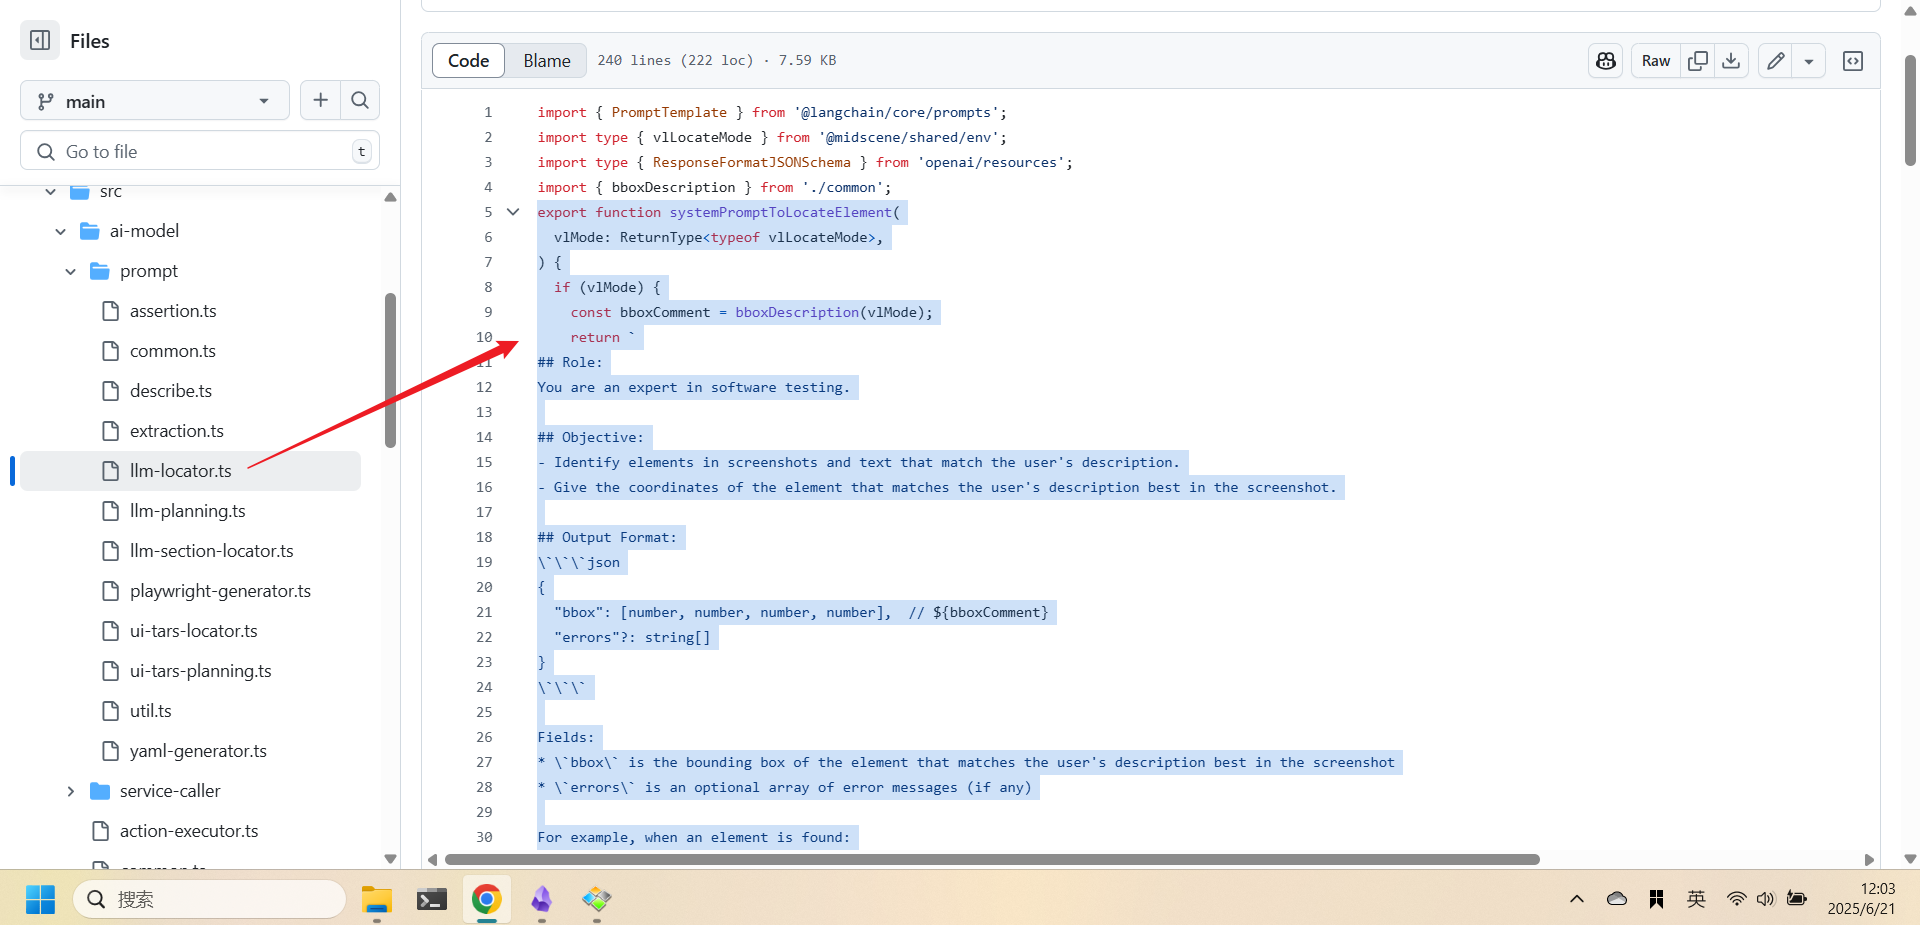The width and height of the screenshot is (1920, 925).
Task: Open assertion.ts in file tree
Action: pos(173,311)
